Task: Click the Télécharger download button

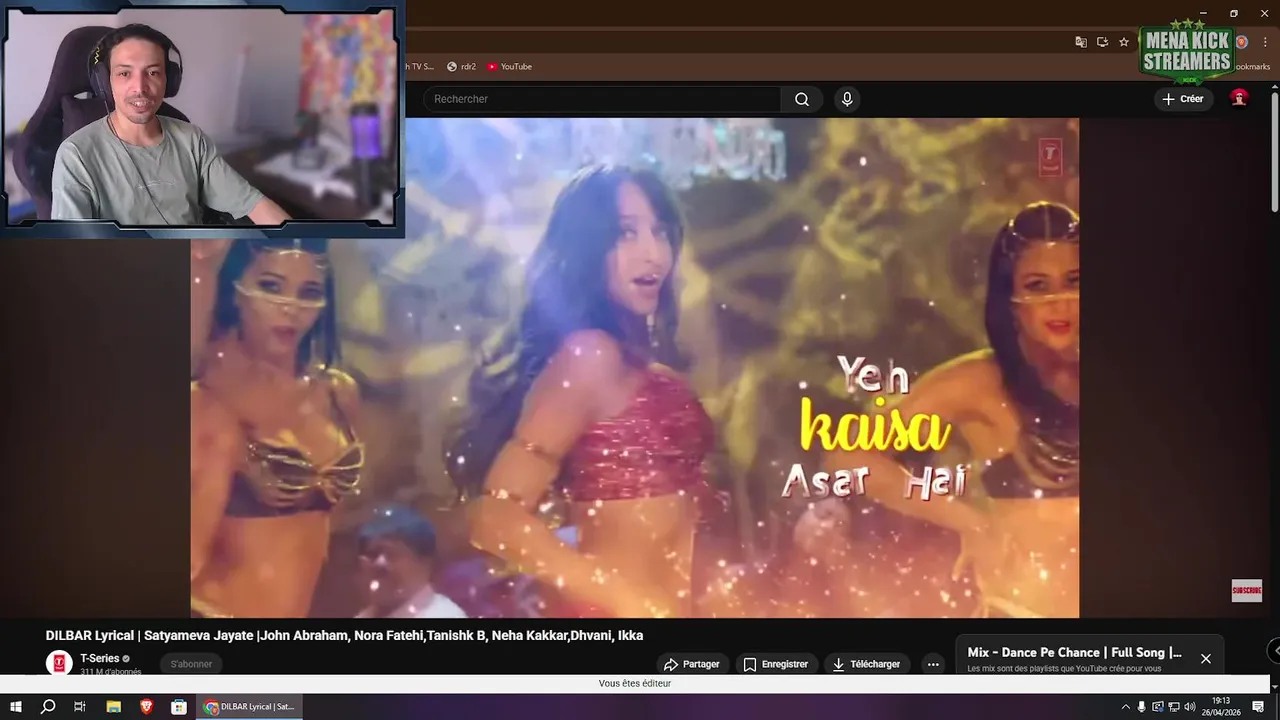Action: (866, 664)
